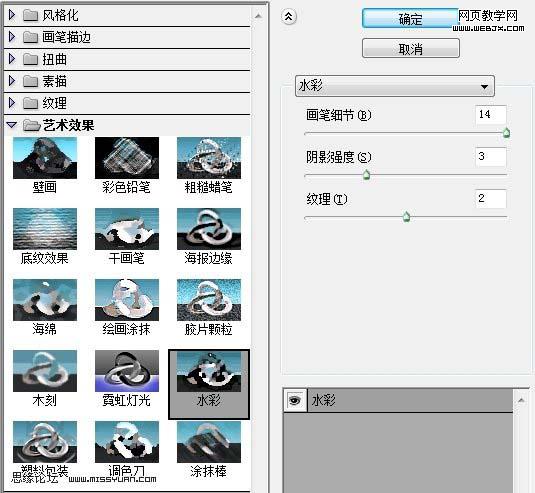Click the 纹理 value field
This screenshot has width=535, height=493.
(x=491, y=199)
